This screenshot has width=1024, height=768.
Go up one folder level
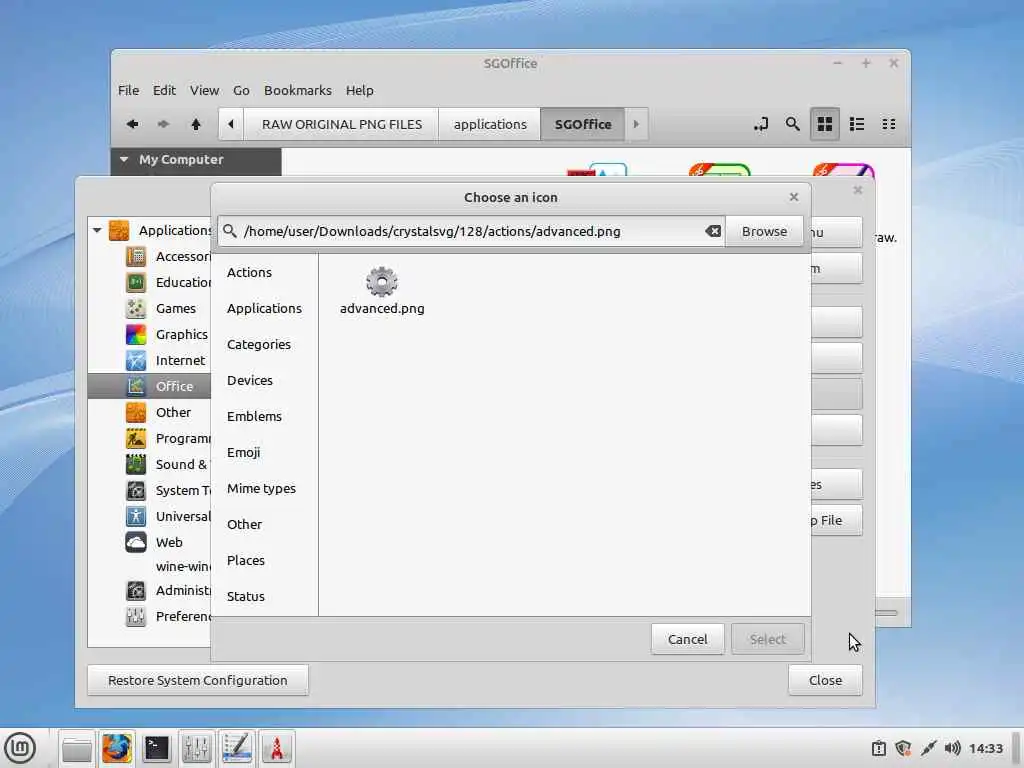click(195, 124)
